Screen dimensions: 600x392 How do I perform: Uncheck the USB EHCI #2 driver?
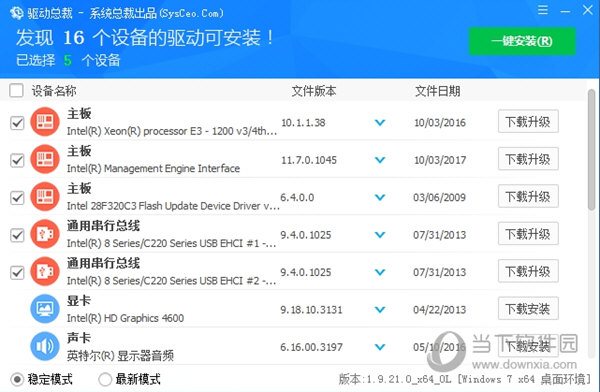(x=17, y=273)
